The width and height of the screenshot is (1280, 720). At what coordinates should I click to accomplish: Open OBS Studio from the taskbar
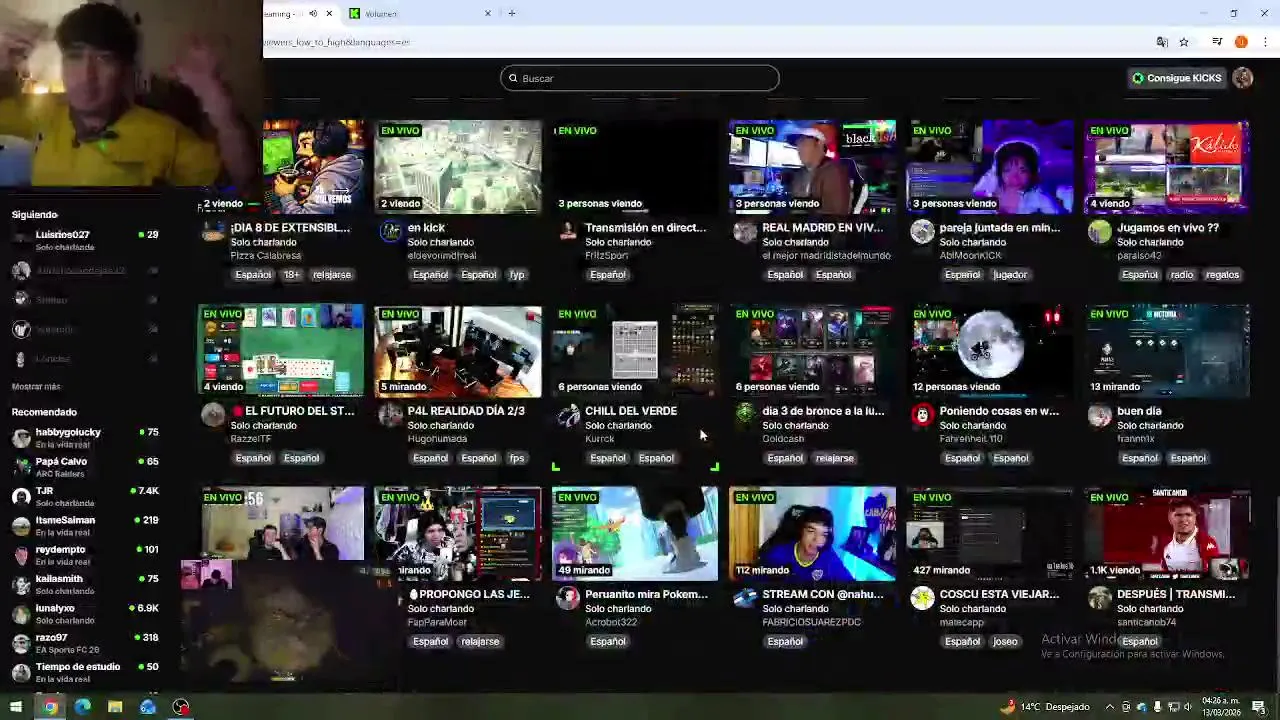click(x=181, y=707)
